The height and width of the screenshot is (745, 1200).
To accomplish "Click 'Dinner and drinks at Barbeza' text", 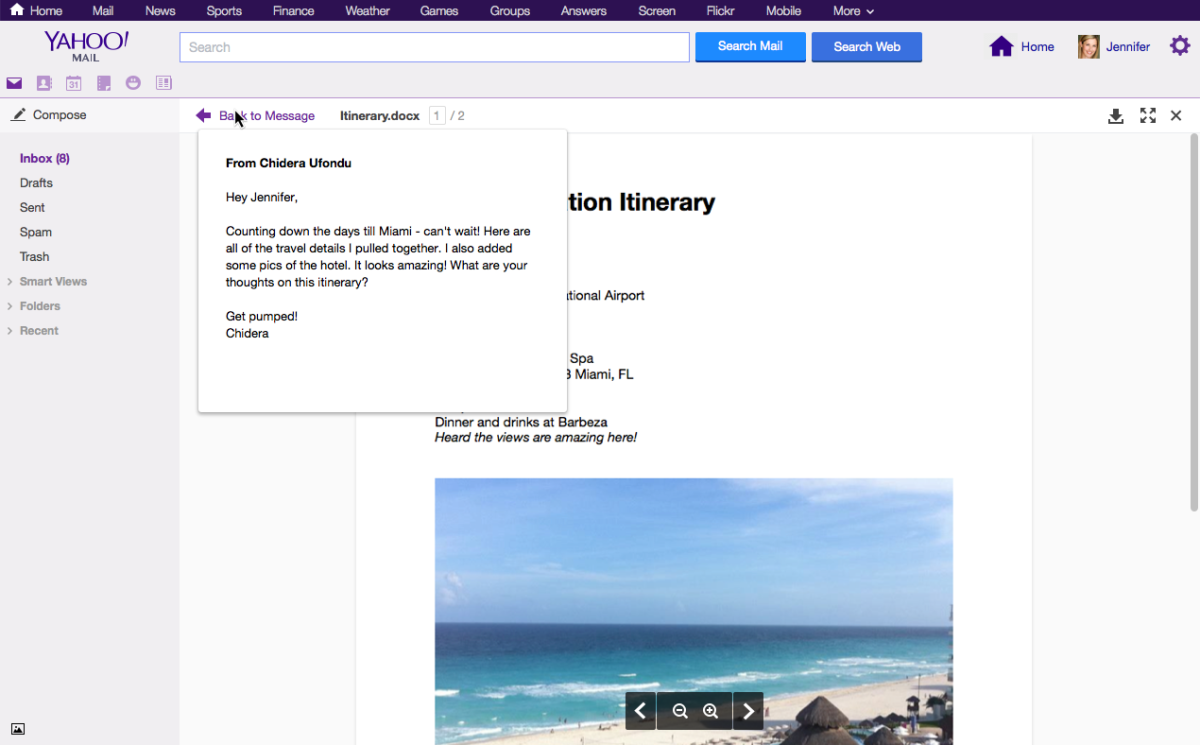I will pyautogui.click(x=521, y=422).
